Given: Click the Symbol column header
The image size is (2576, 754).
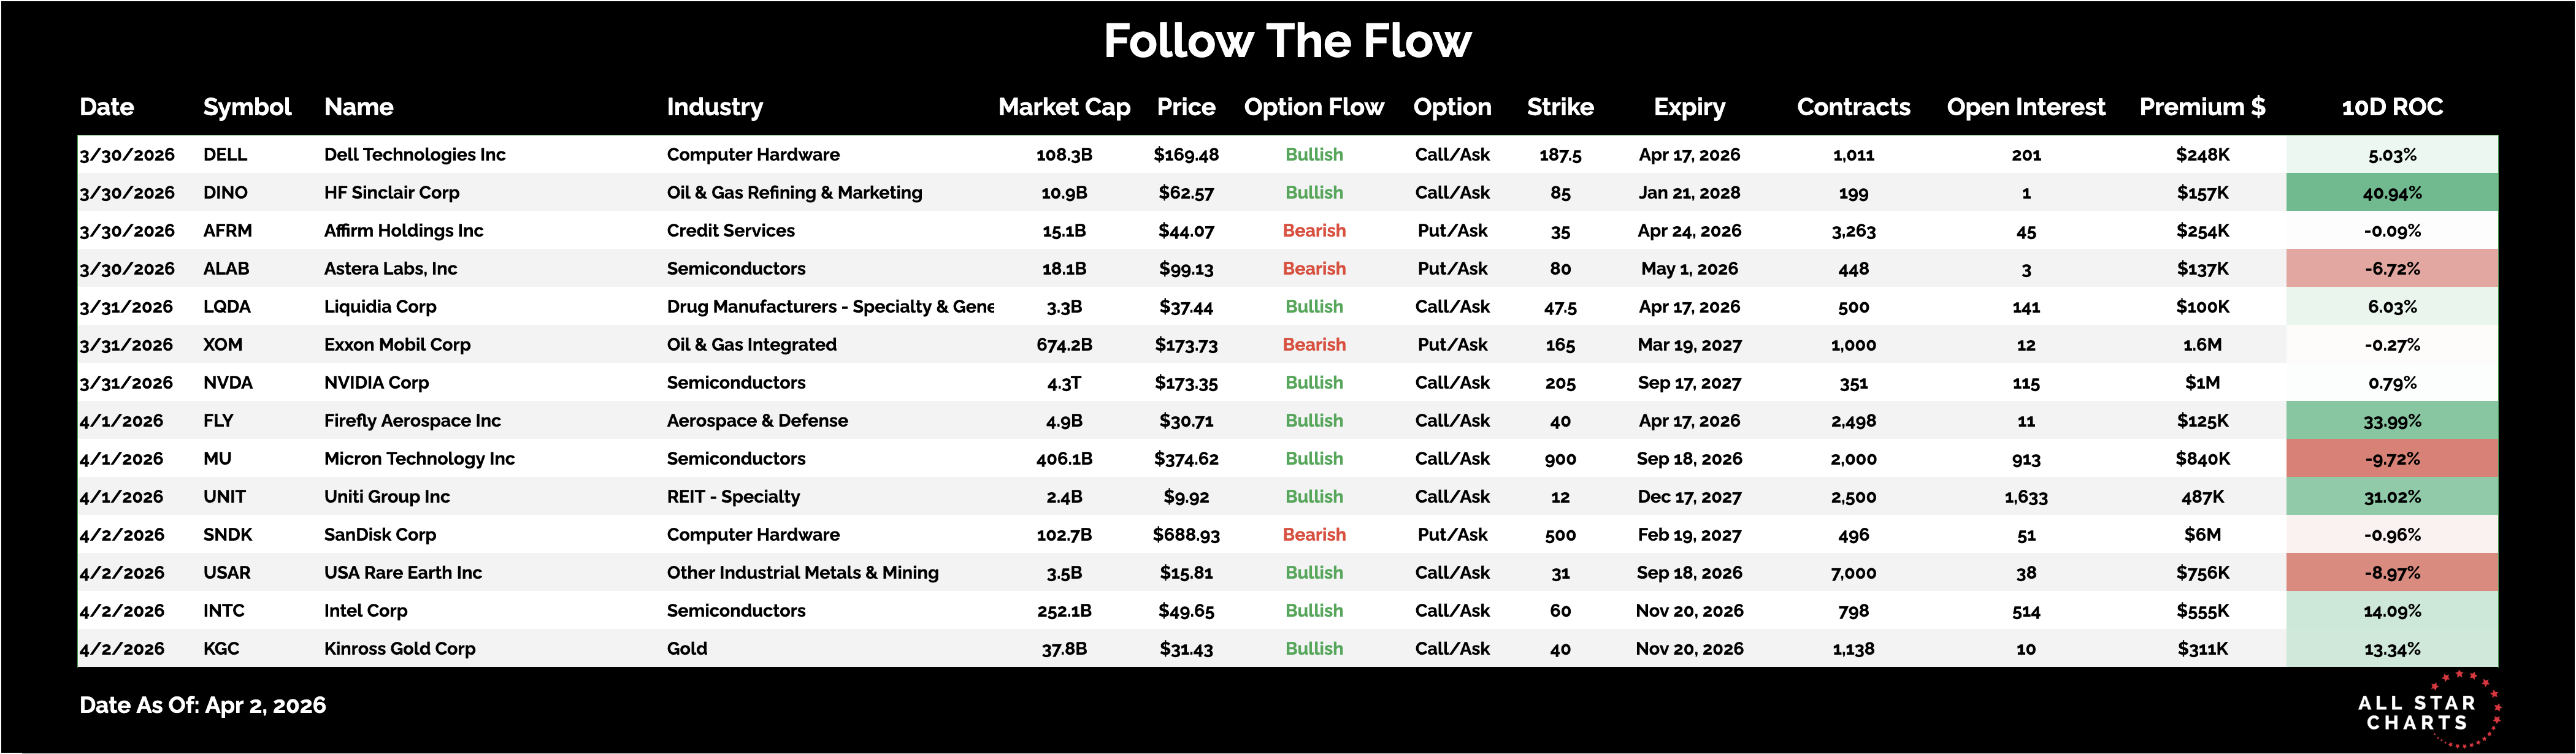Looking at the screenshot, I should click(x=247, y=107).
